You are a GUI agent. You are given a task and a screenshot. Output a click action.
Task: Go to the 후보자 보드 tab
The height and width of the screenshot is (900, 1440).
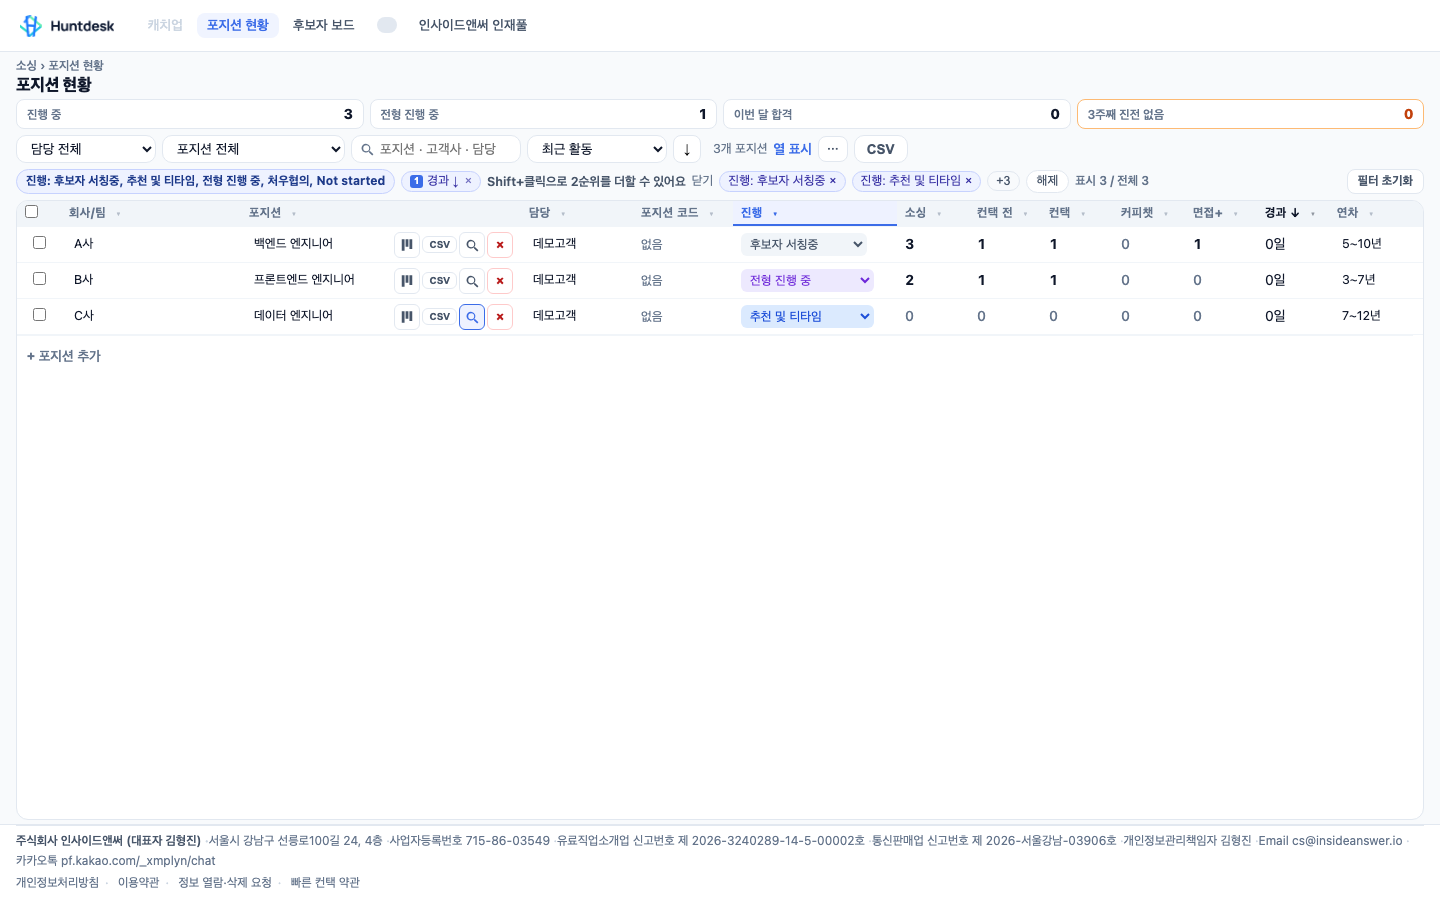[324, 25]
